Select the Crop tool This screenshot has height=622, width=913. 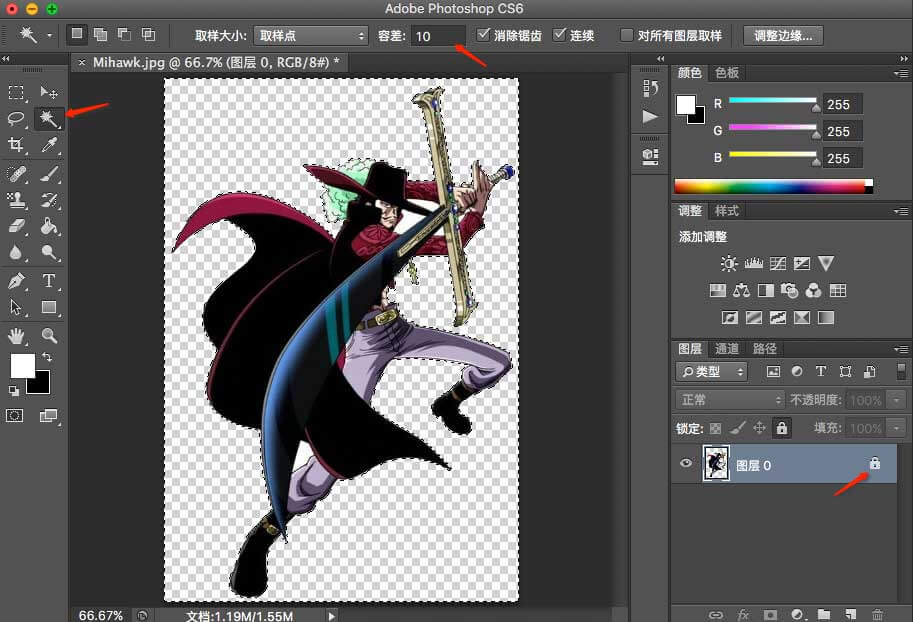pos(16,144)
